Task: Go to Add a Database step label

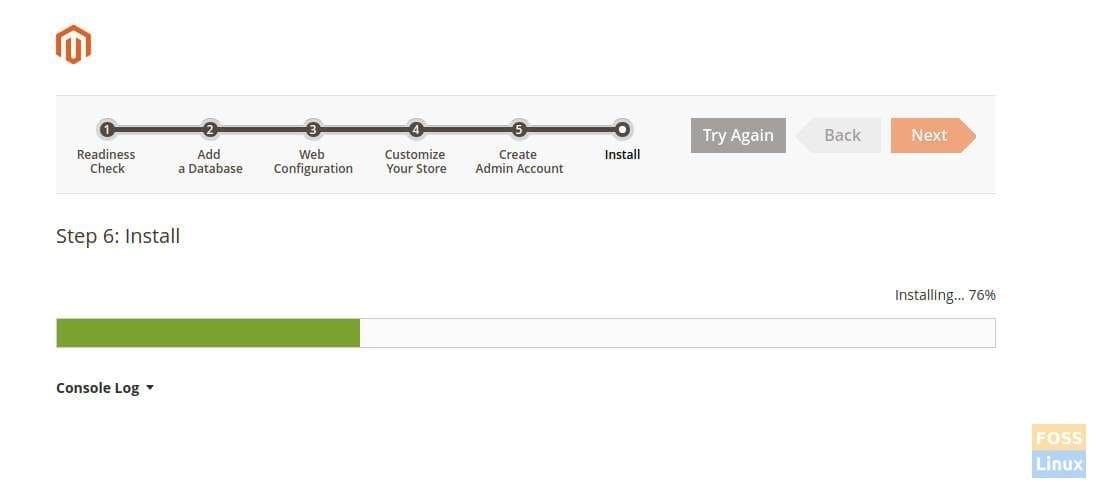Action: point(210,162)
